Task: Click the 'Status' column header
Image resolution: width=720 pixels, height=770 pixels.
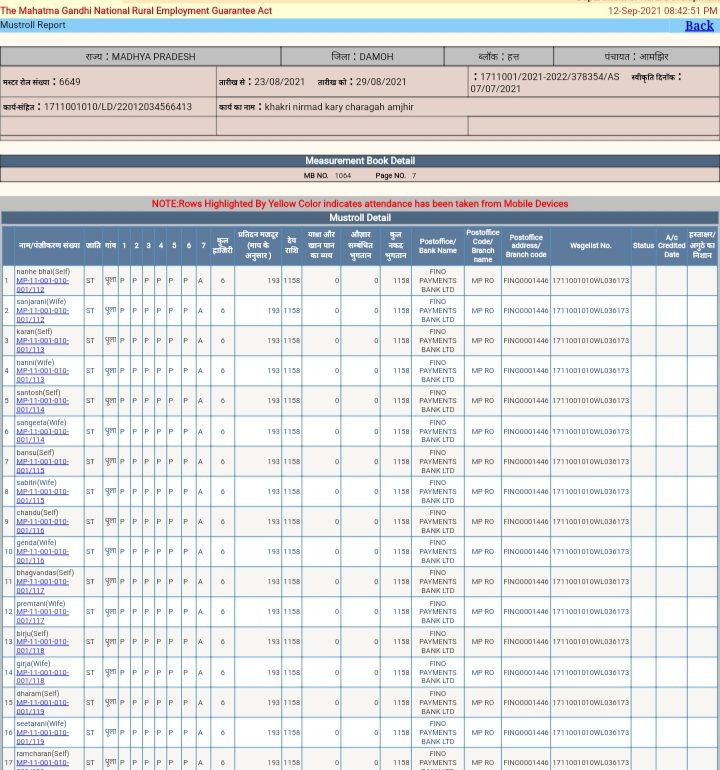Action: [643, 246]
